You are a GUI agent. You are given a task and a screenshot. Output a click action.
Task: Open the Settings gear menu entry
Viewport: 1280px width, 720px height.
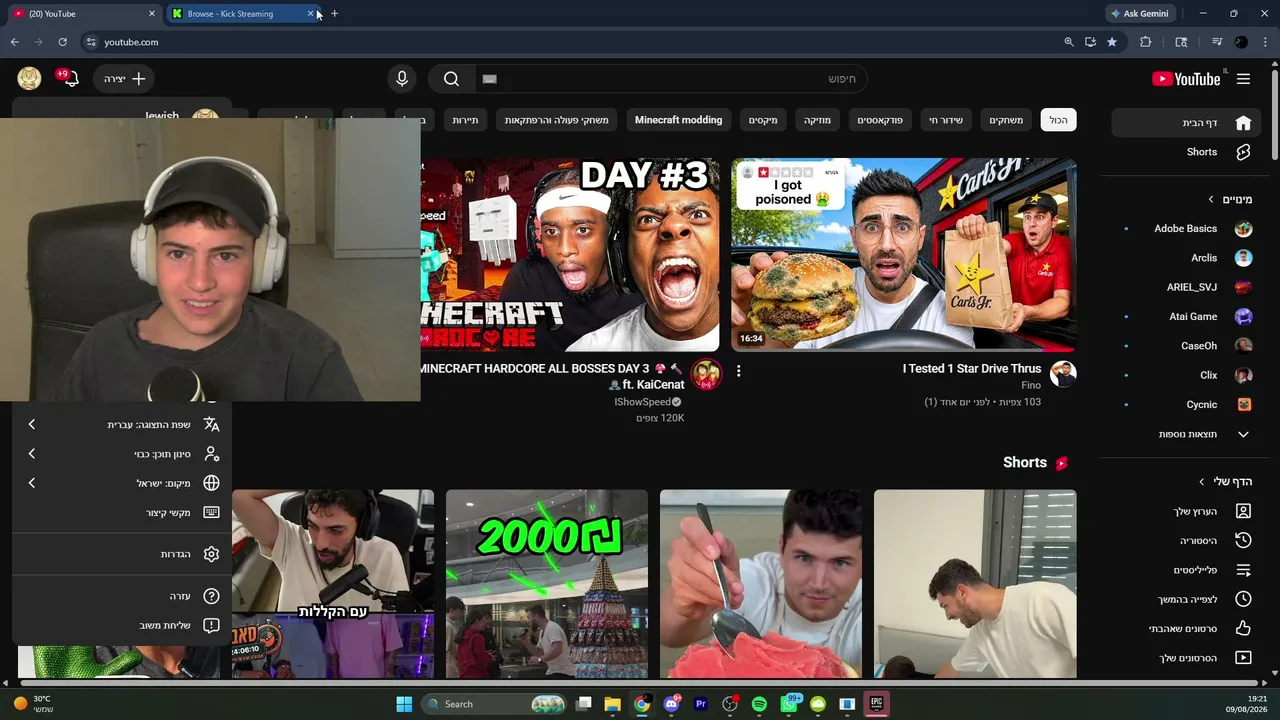pyautogui.click(x=122, y=554)
